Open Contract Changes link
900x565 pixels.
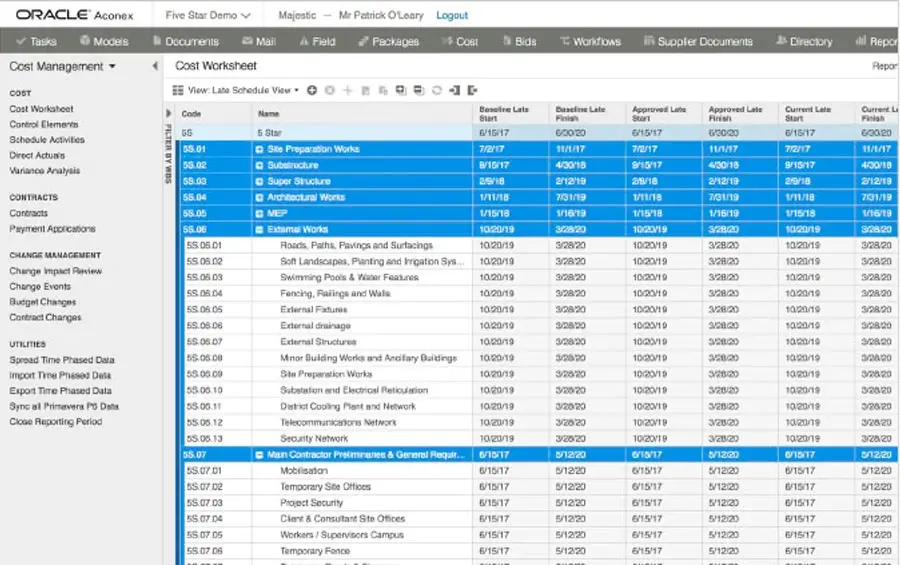[x=45, y=318]
